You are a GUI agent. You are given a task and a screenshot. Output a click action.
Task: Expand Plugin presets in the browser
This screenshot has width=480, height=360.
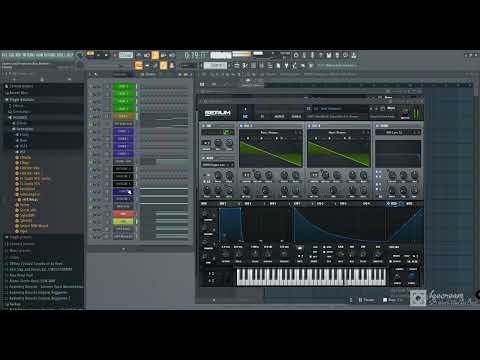(21, 237)
